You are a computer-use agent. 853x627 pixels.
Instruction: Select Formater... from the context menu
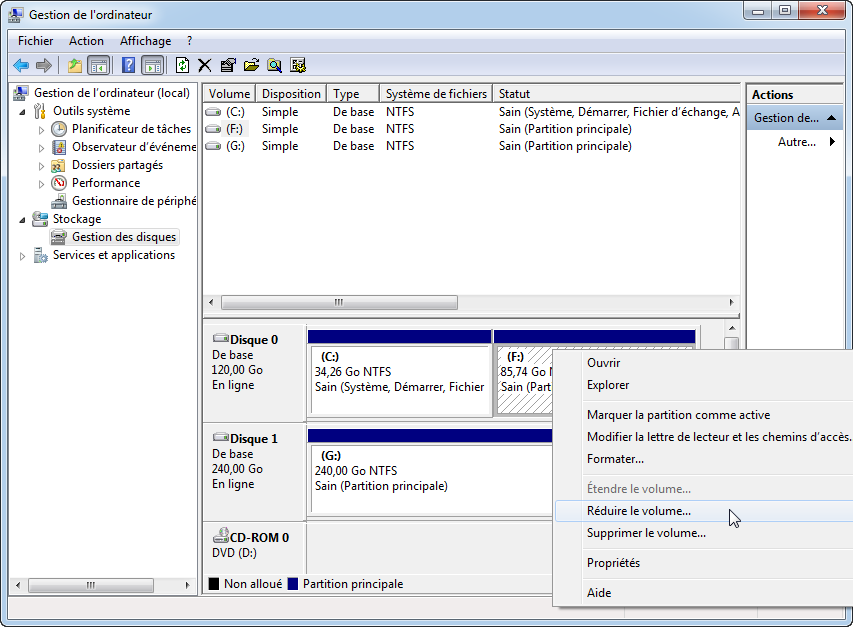pyautogui.click(x=615, y=459)
